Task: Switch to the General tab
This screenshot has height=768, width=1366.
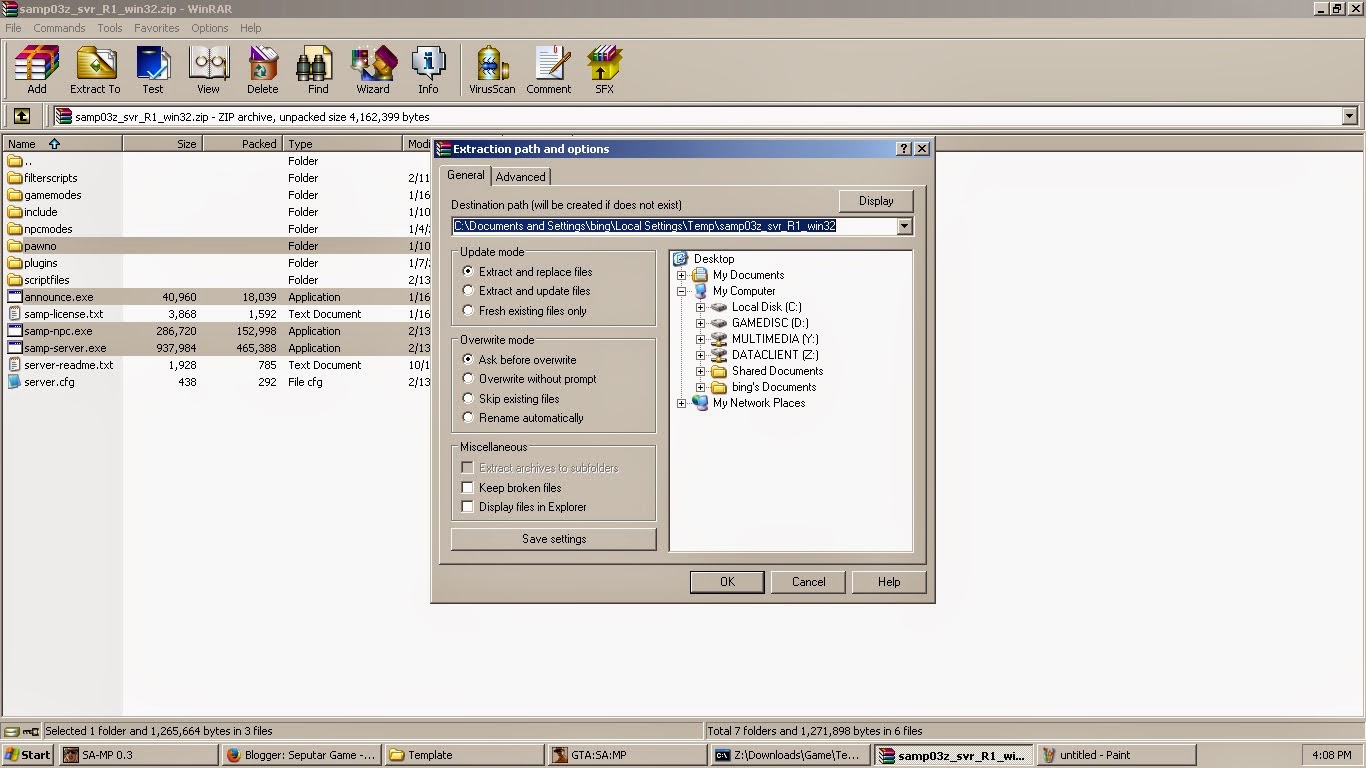Action: 466,175
